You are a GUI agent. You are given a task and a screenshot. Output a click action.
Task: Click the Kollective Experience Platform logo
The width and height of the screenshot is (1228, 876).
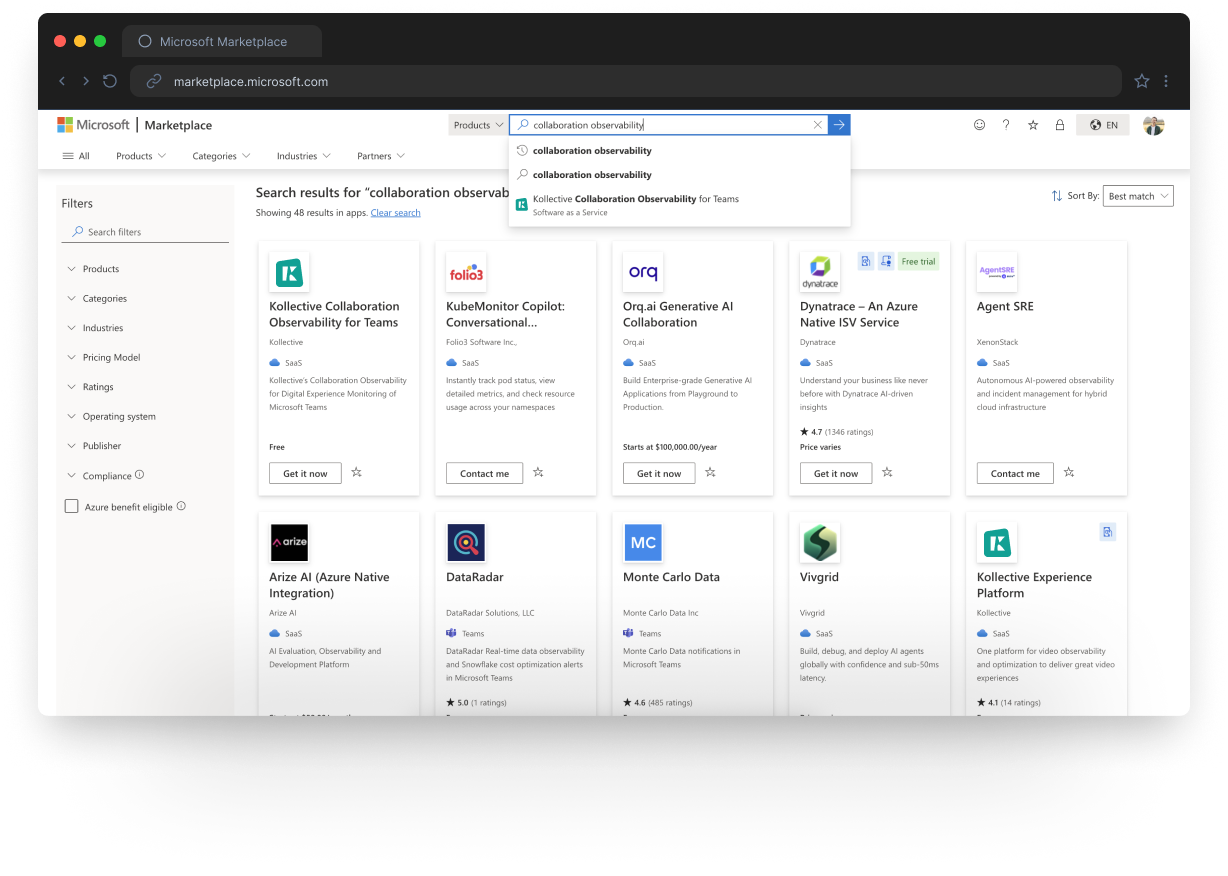click(997, 542)
